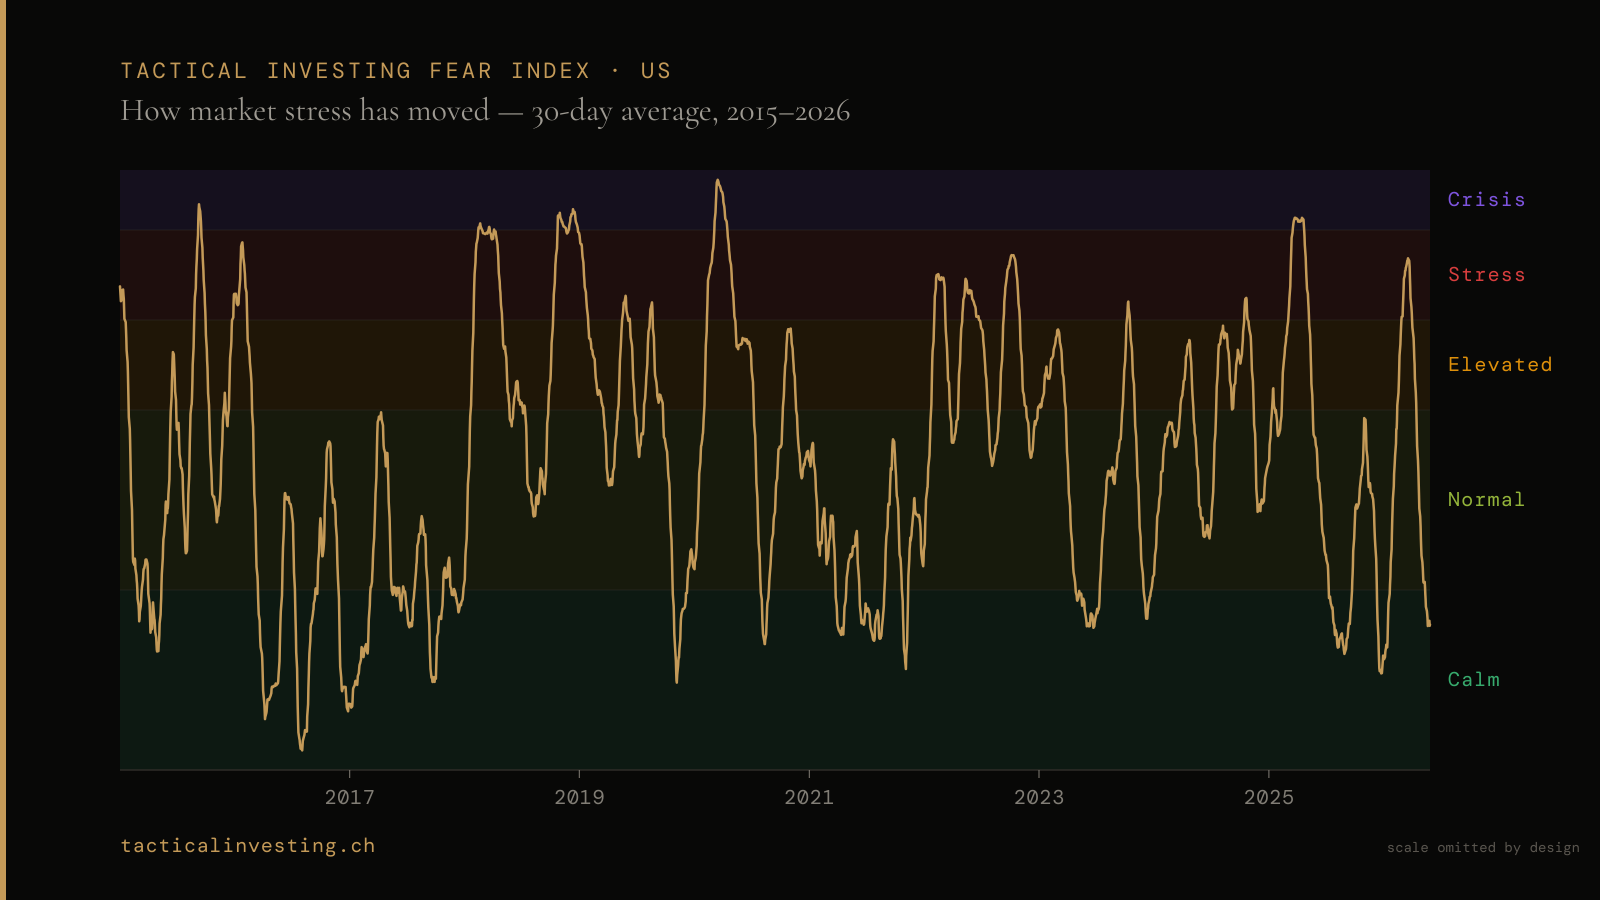This screenshot has height=900, width=1600.
Task: Click the 2017 x-axis label
Action: pyautogui.click(x=350, y=797)
